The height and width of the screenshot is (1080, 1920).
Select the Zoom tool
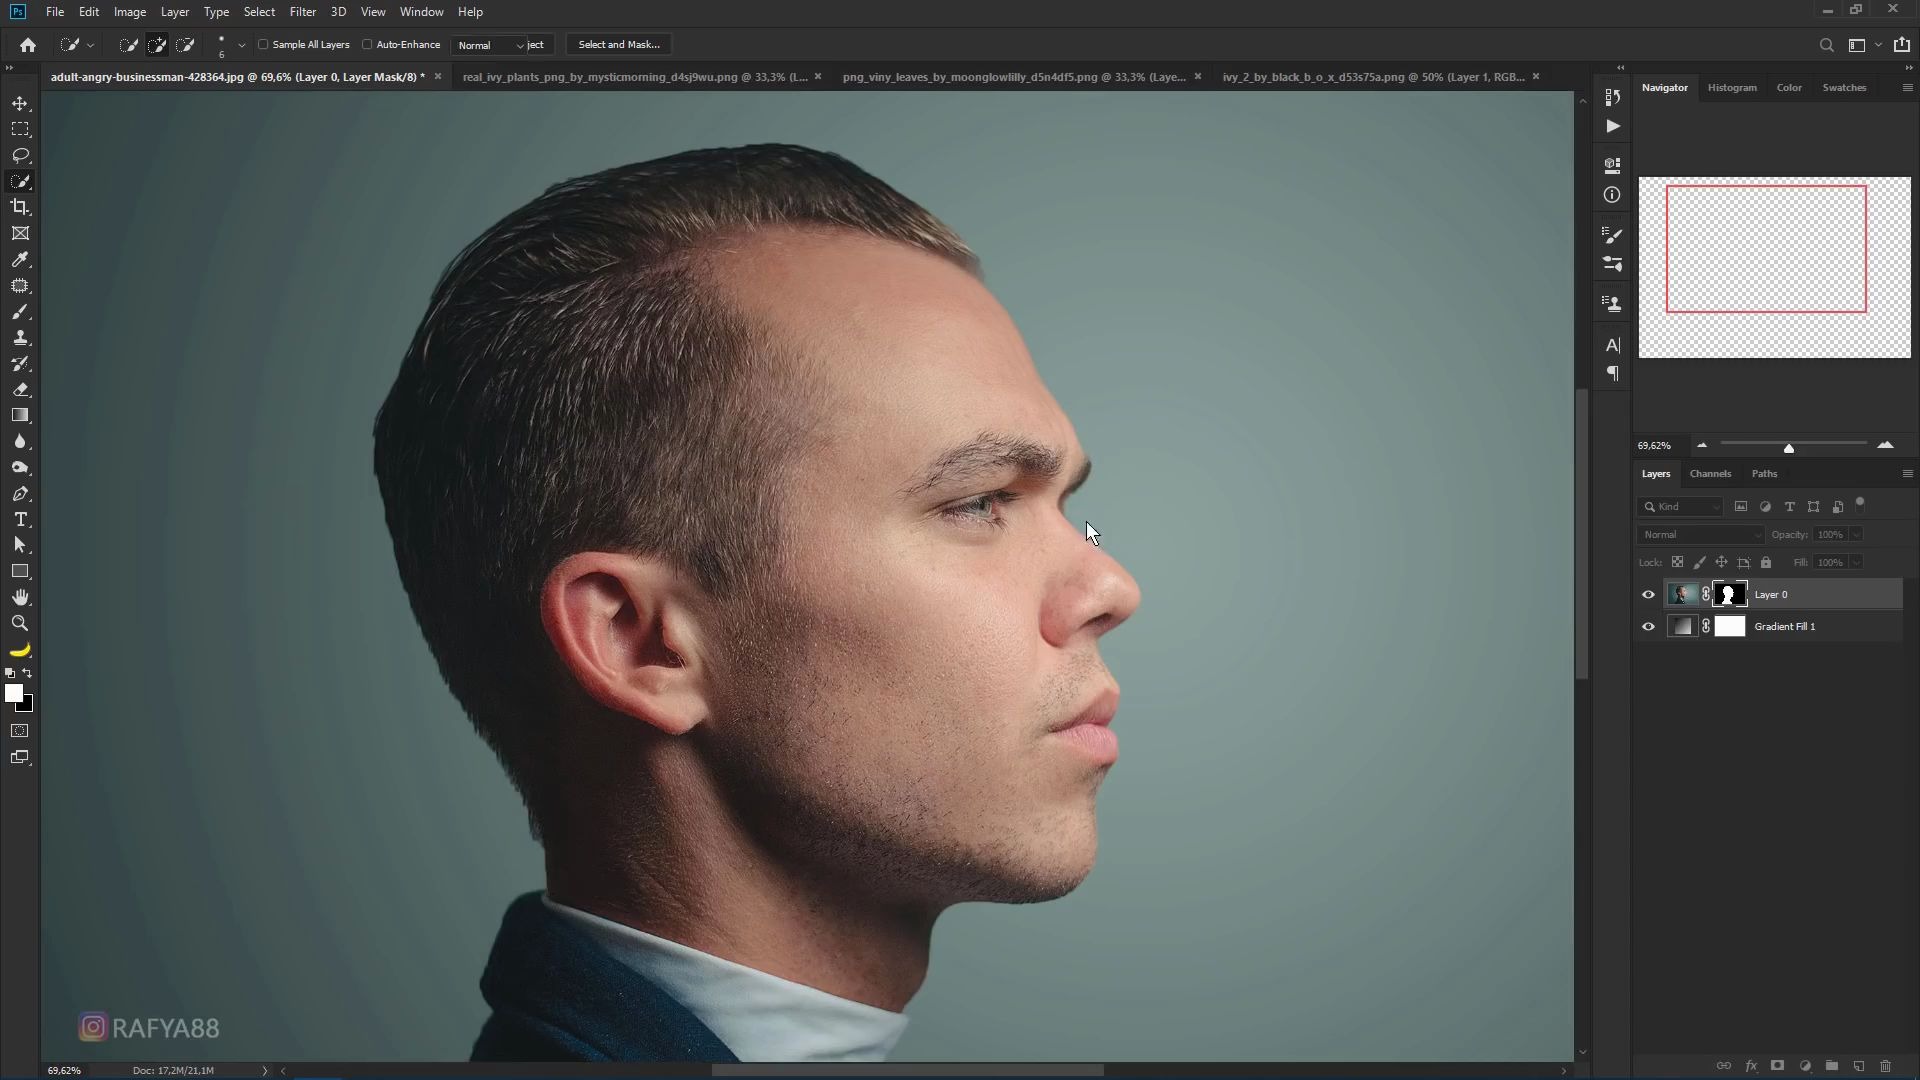[20, 623]
